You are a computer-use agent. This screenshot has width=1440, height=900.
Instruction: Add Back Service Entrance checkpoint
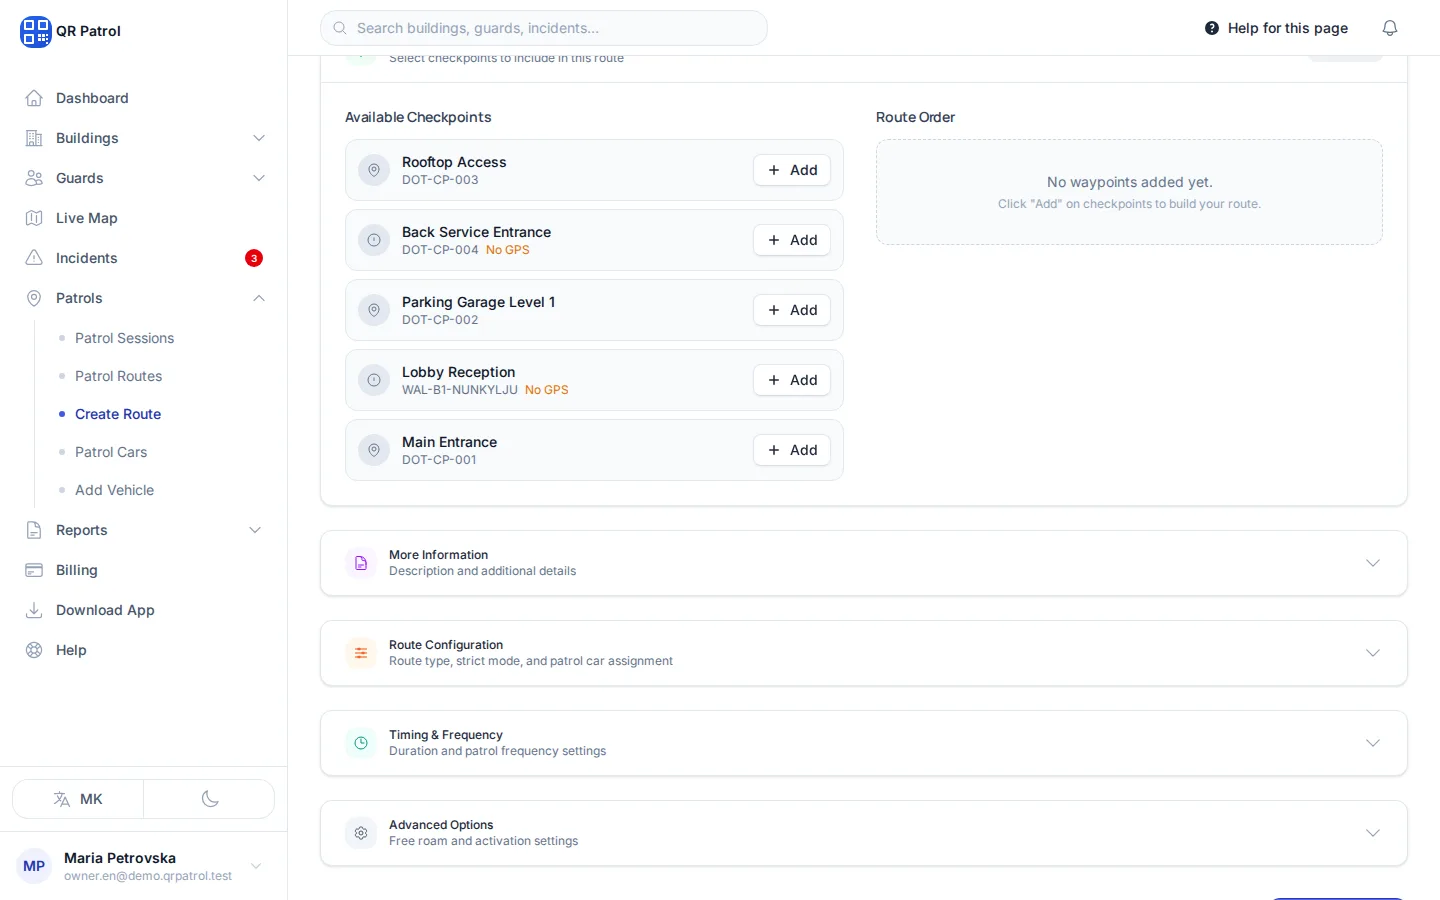coord(792,240)
